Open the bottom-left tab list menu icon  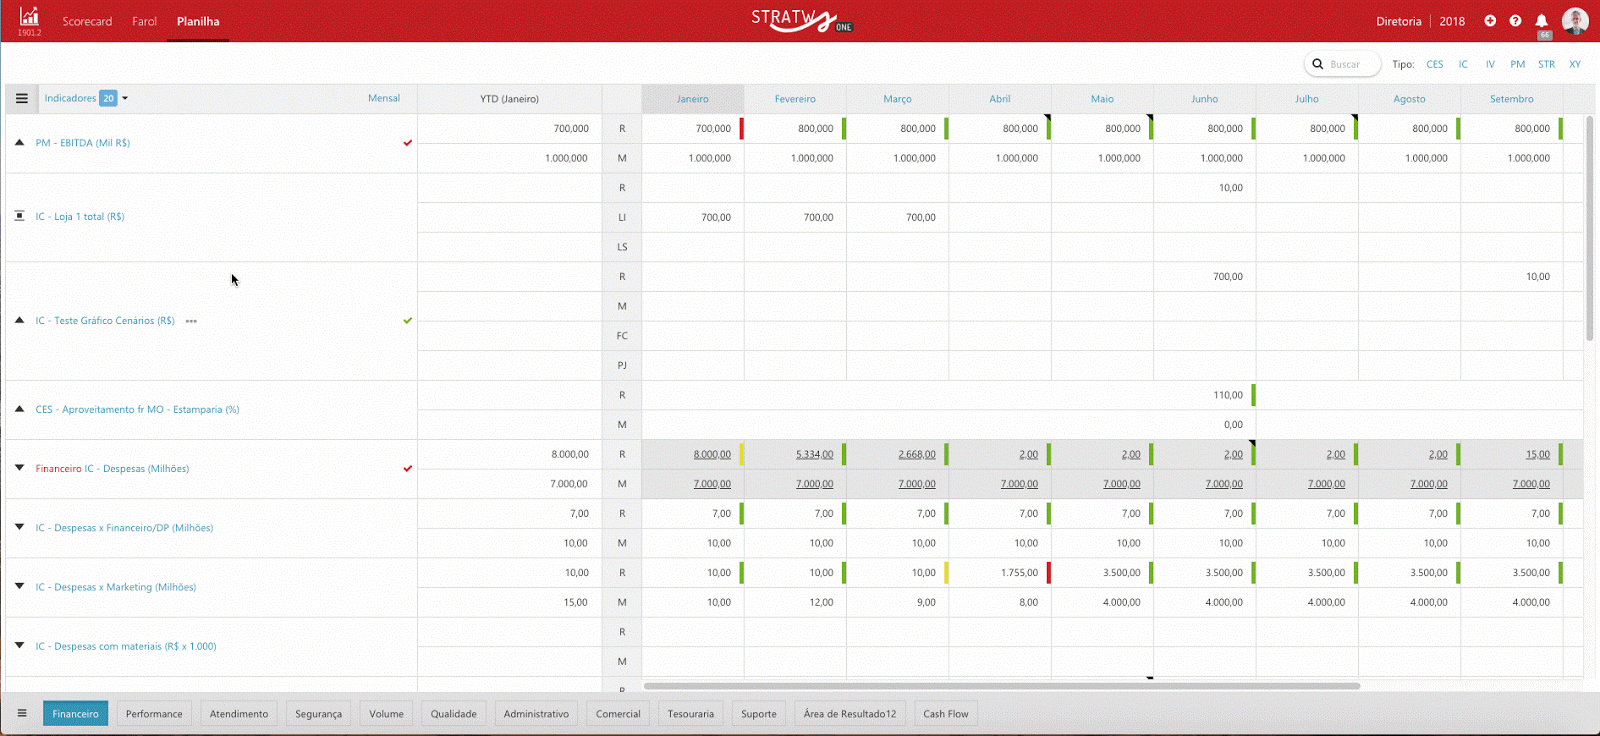22,713
